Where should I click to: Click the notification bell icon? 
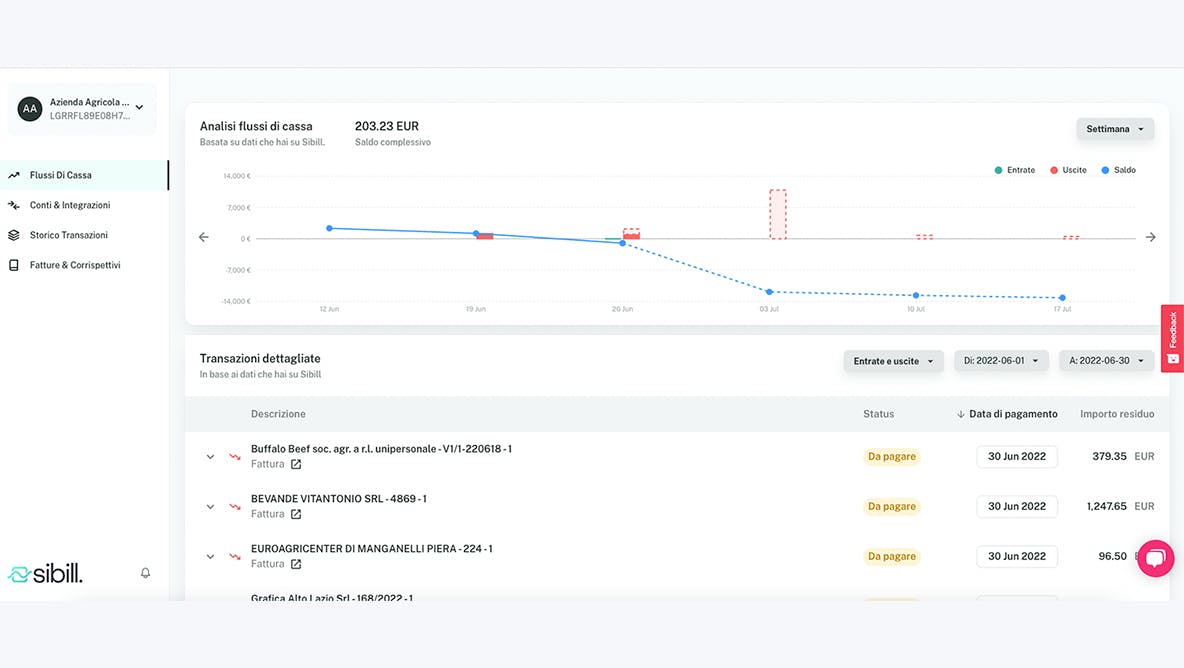click(x=145, y=573)
